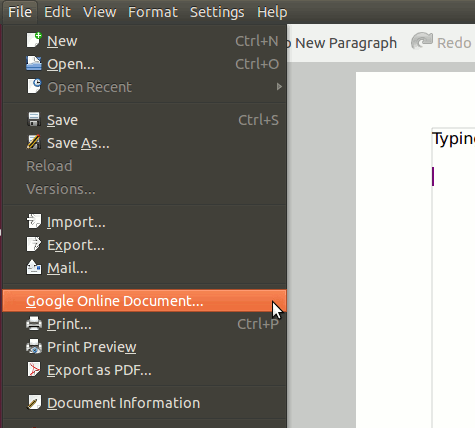Click the Ctrl+P shortcut text

tap(258, 324)
